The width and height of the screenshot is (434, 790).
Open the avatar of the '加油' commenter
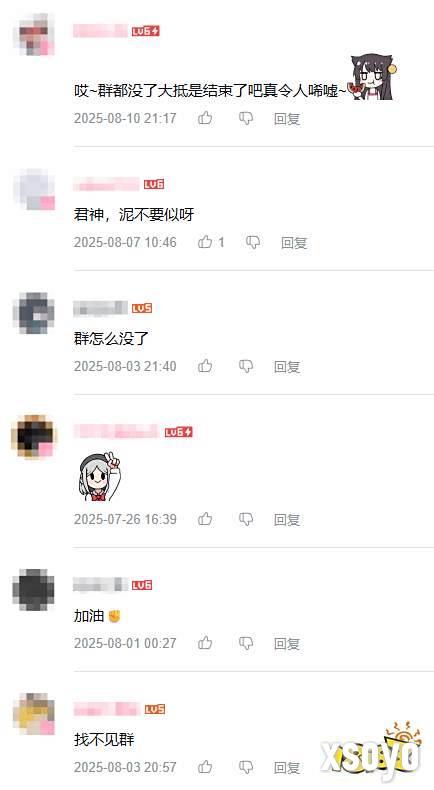(x=33, y=589)
